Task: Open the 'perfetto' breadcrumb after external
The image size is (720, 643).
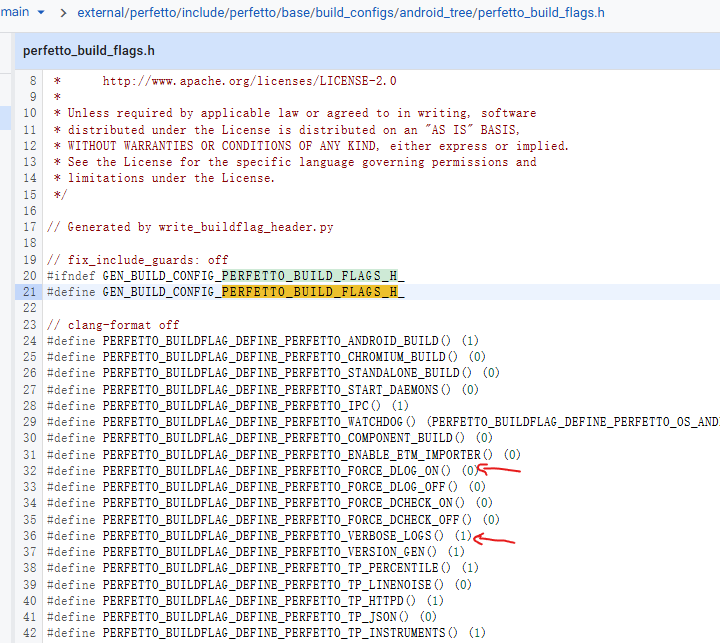Action: point(154,13)
